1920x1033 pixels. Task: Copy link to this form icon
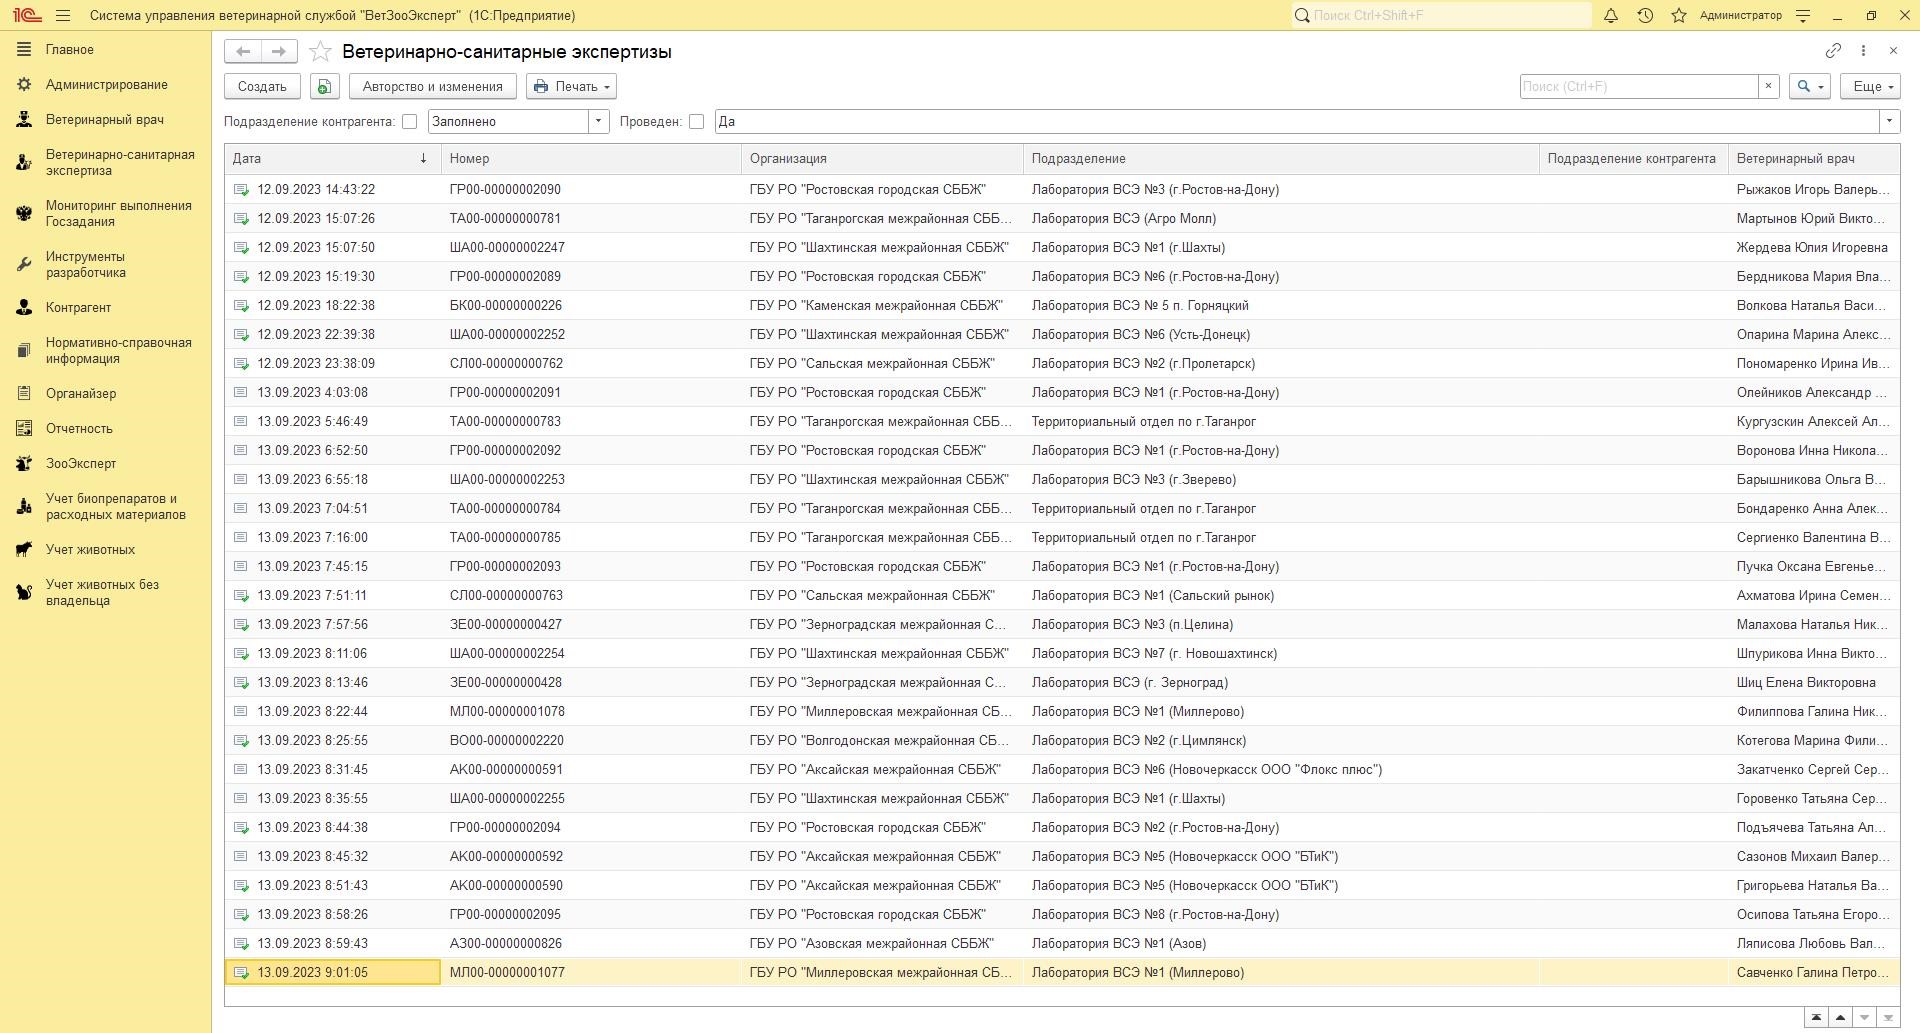pyautogui.click(x=1833, y=50)
